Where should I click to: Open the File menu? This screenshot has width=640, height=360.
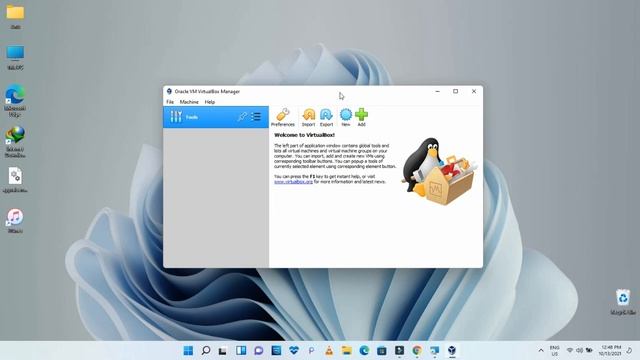(170, 102)
